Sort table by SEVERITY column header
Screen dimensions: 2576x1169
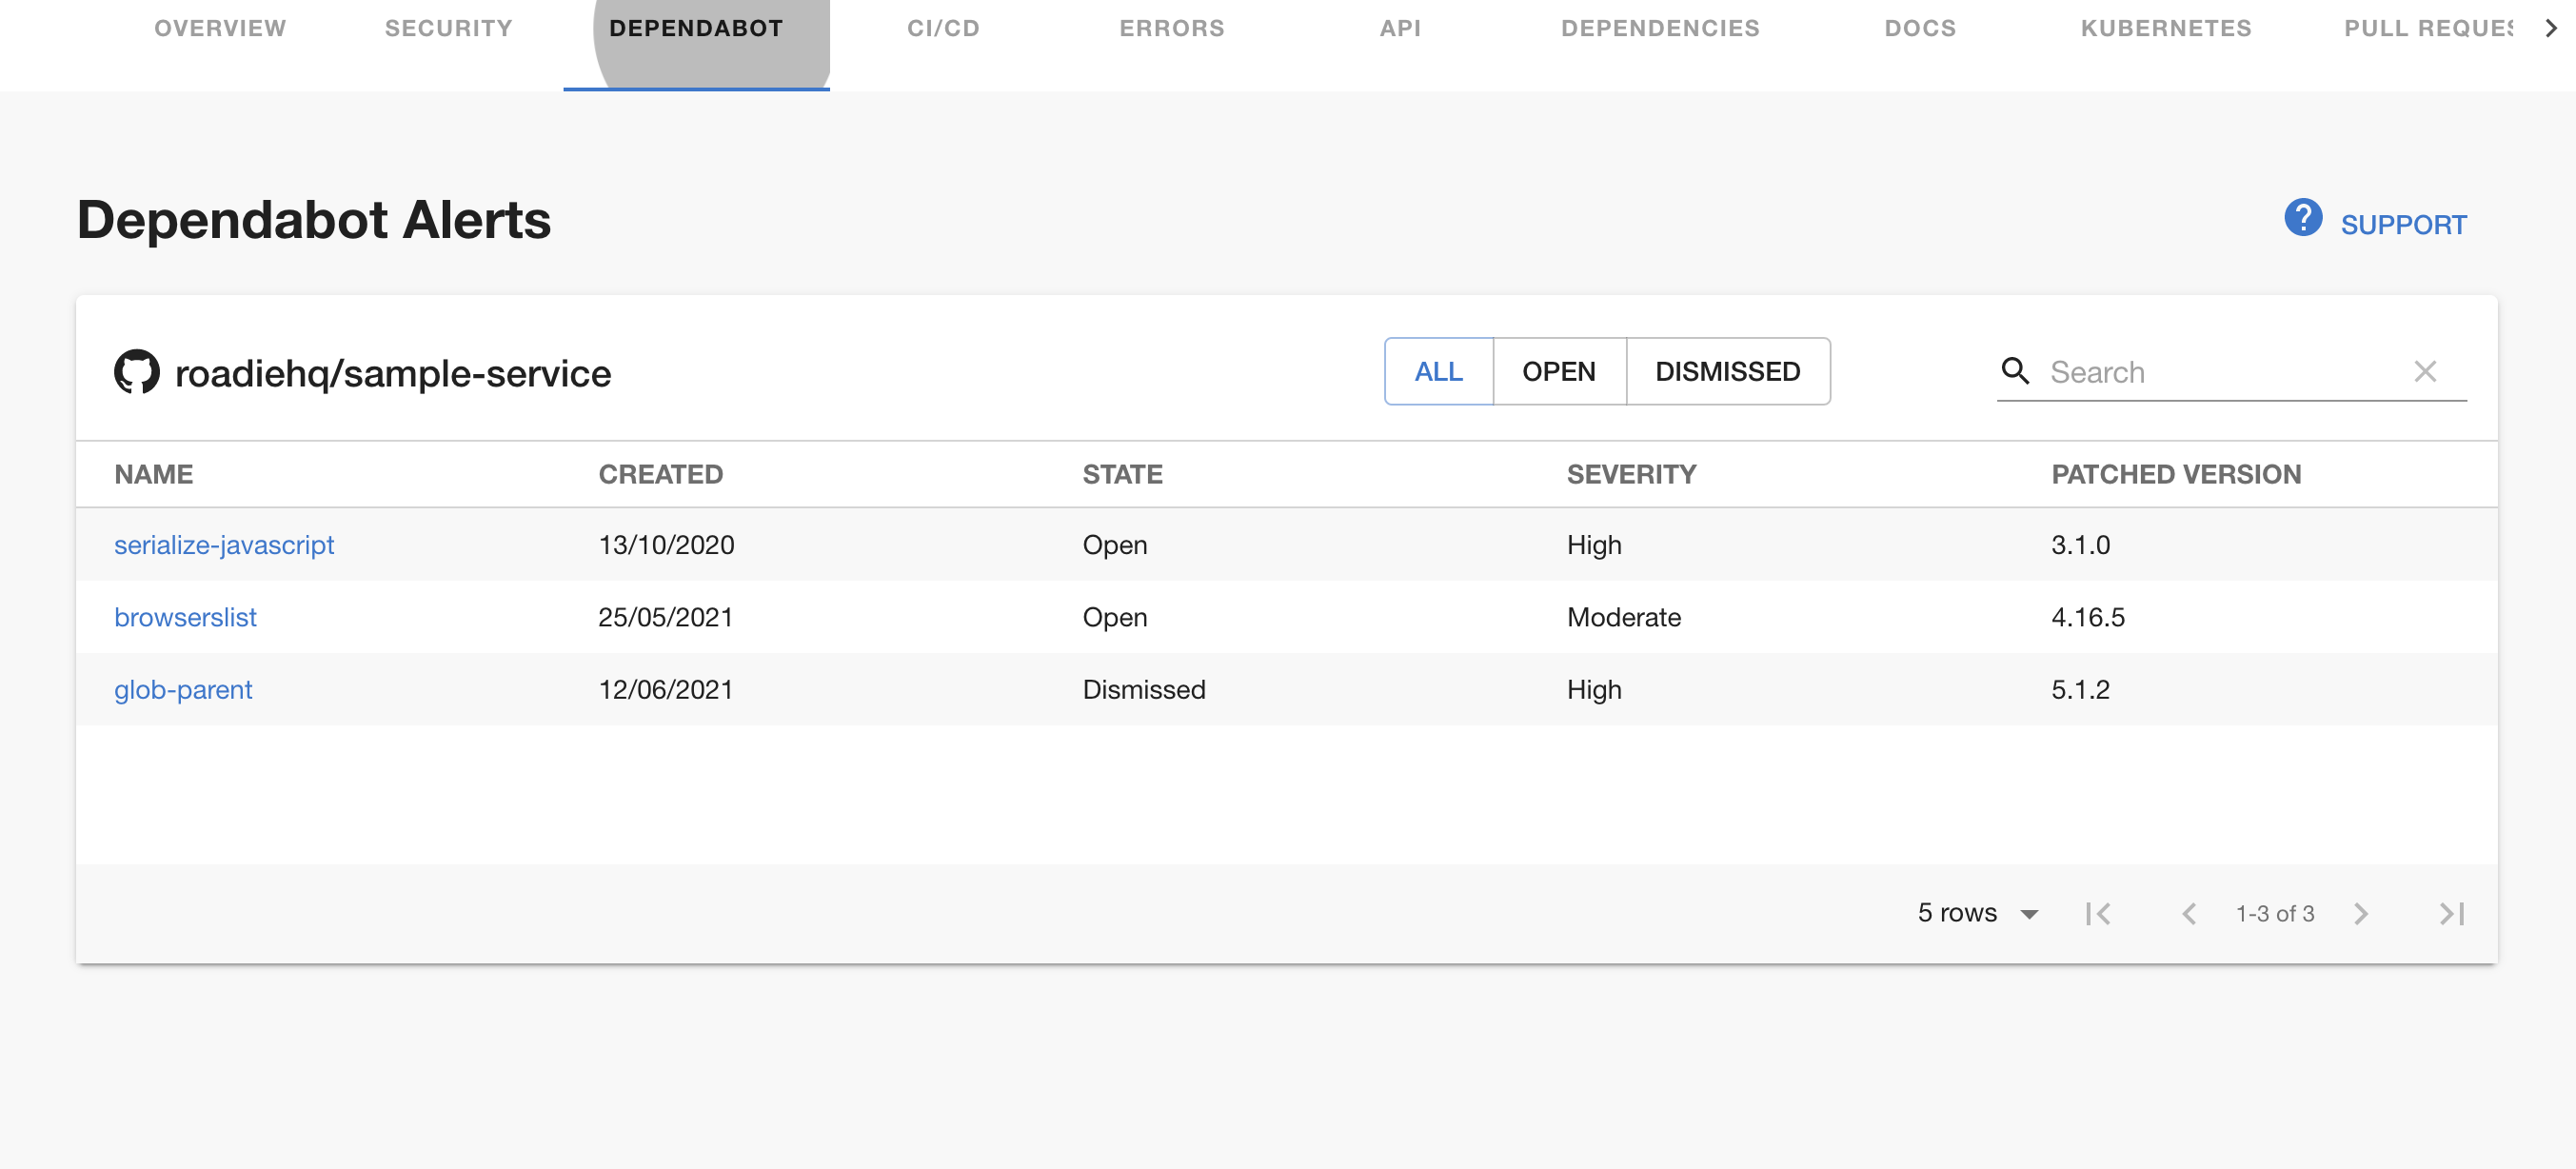(1631, 474)
